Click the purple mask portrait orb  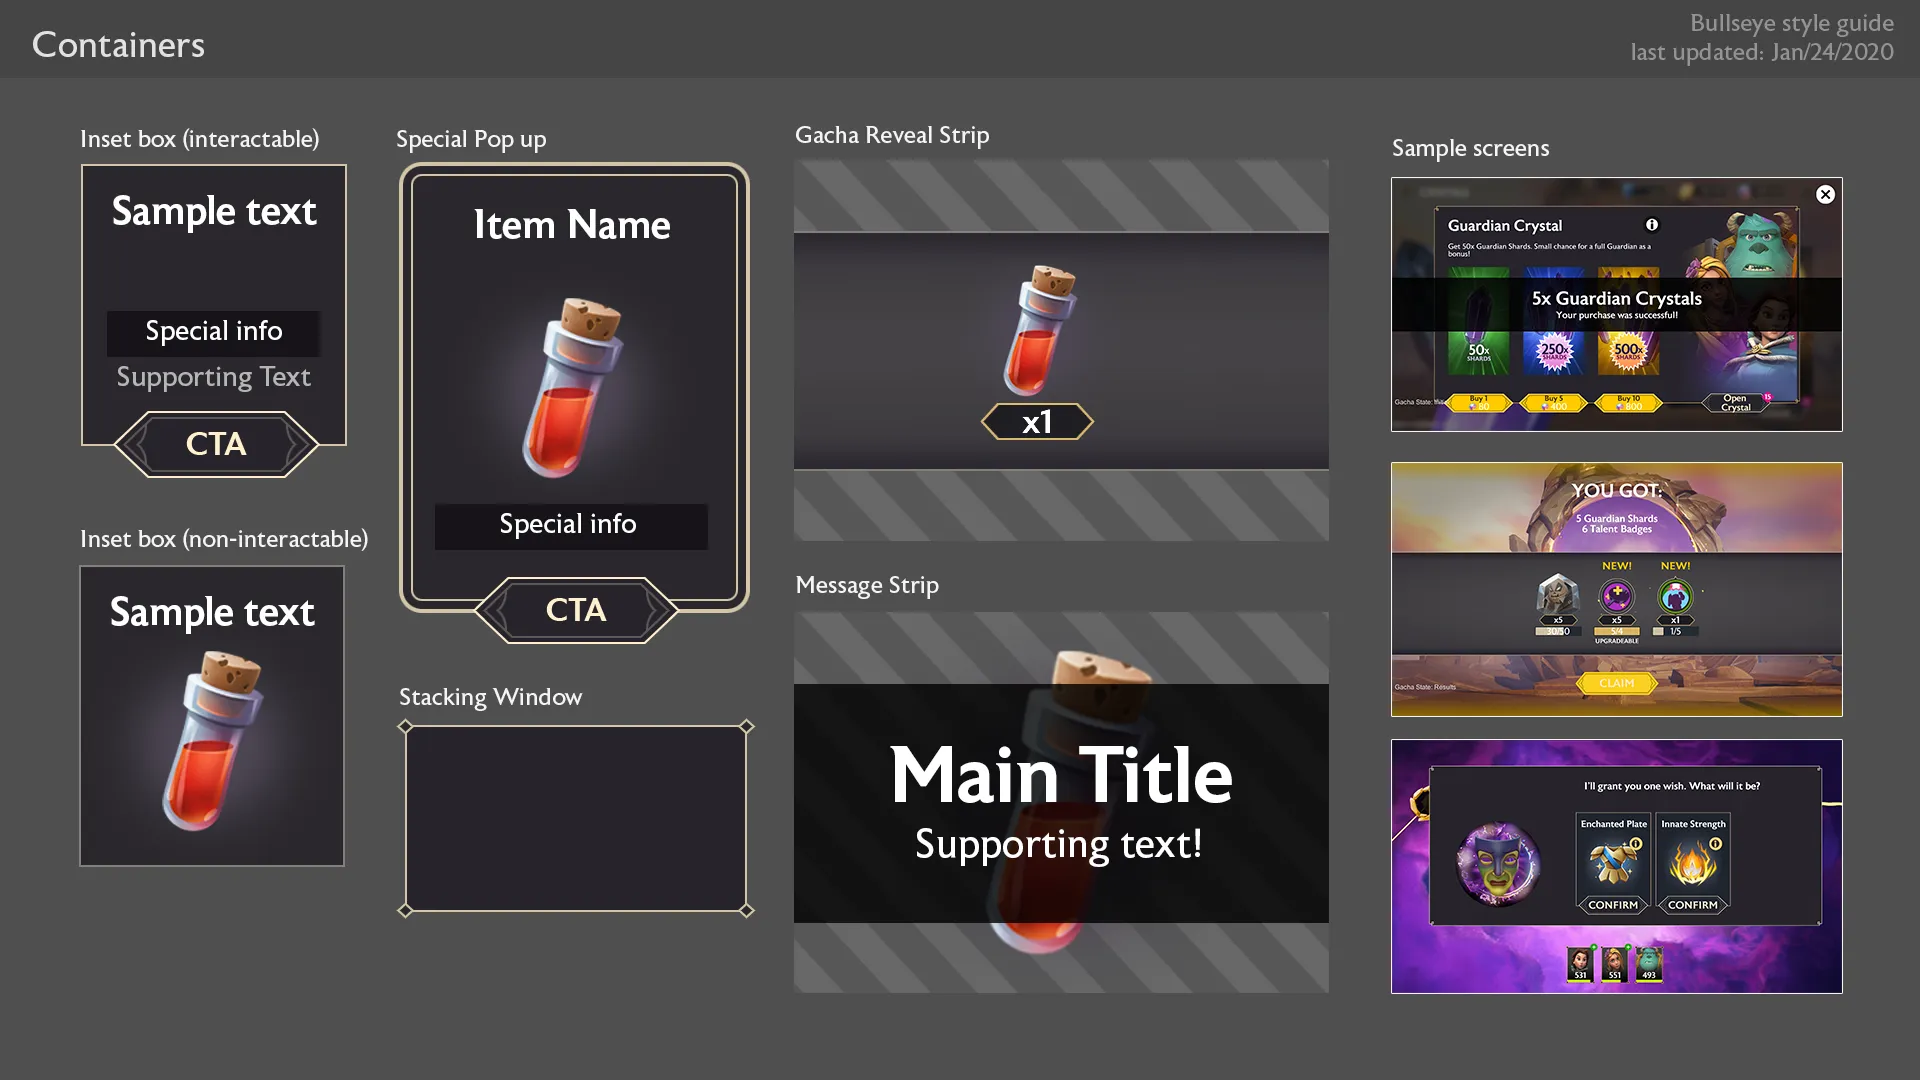(x=1497, y=864)
